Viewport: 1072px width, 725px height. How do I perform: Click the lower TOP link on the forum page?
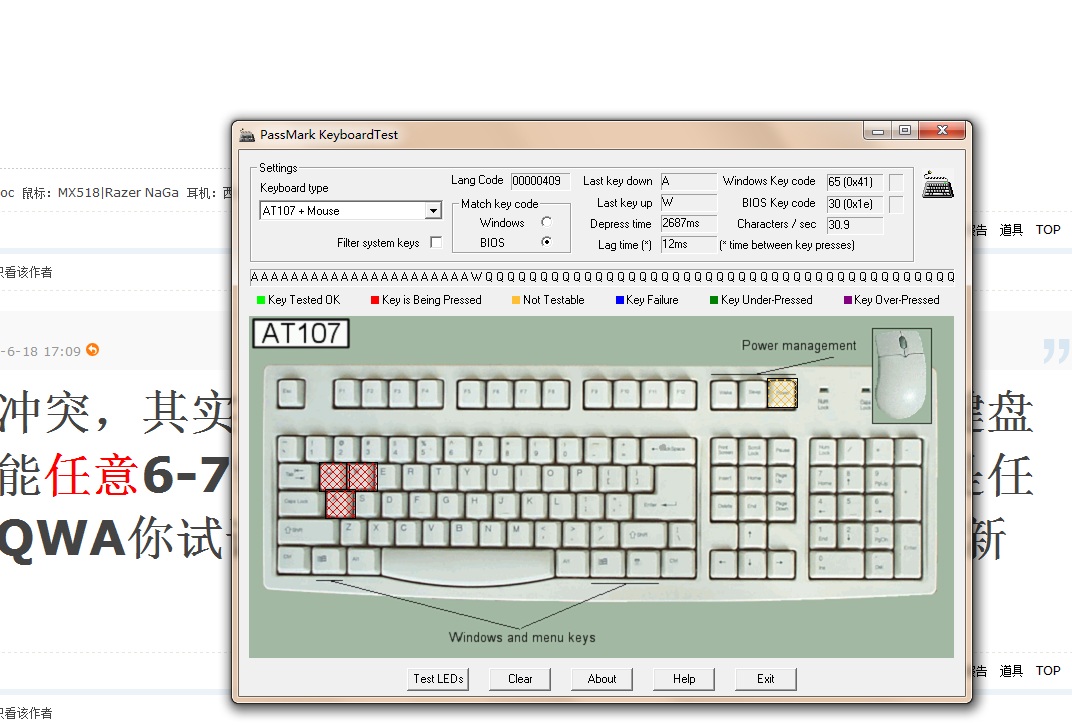[1048, 671]
